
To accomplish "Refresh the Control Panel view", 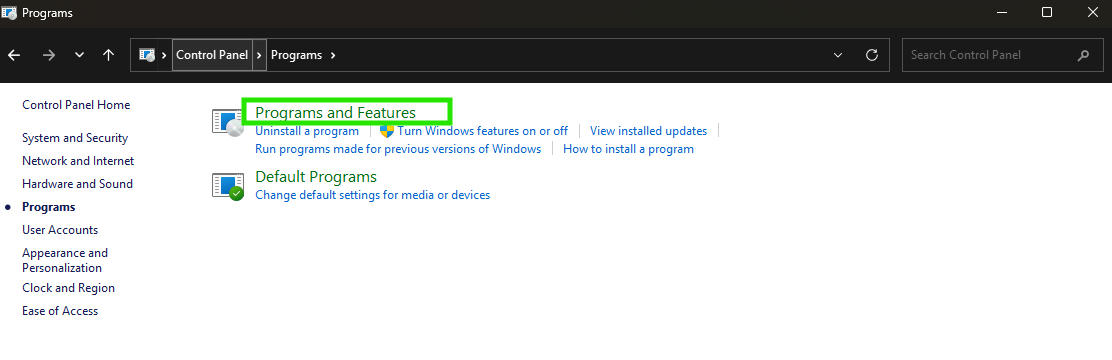I will 872,55.
